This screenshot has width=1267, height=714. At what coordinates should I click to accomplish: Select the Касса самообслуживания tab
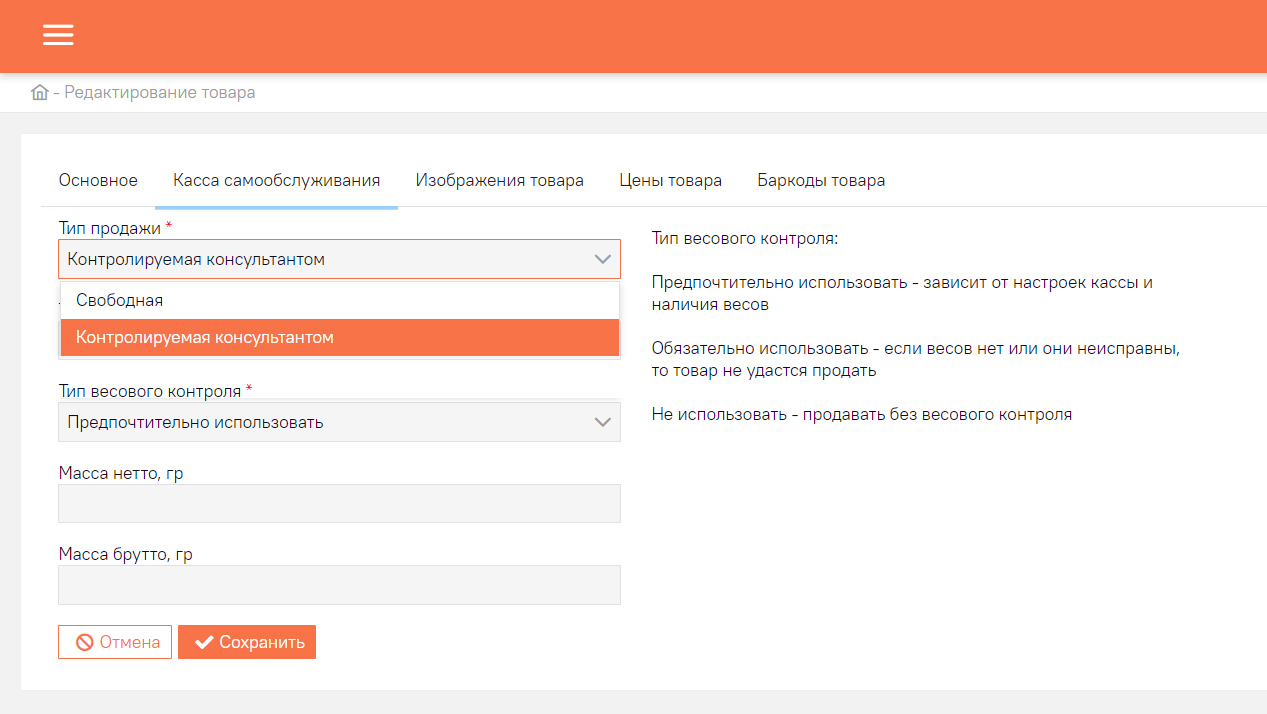[x=276, y=181]
